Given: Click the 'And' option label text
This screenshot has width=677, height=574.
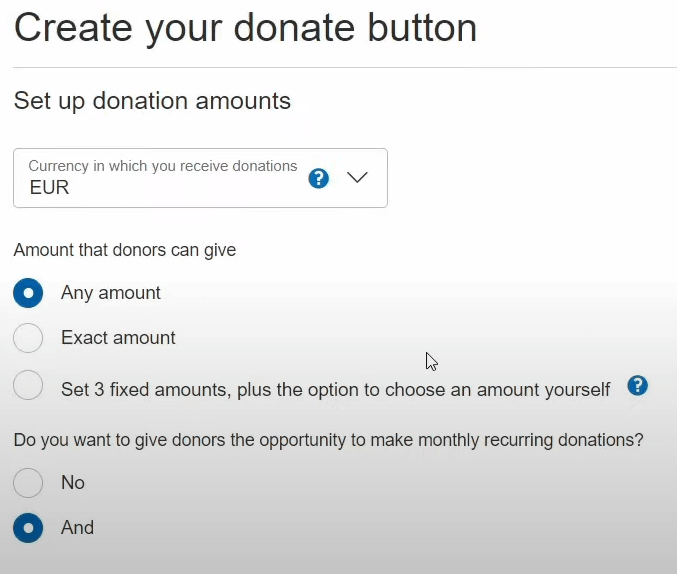Looking at the screenshot, I should 77,528.
